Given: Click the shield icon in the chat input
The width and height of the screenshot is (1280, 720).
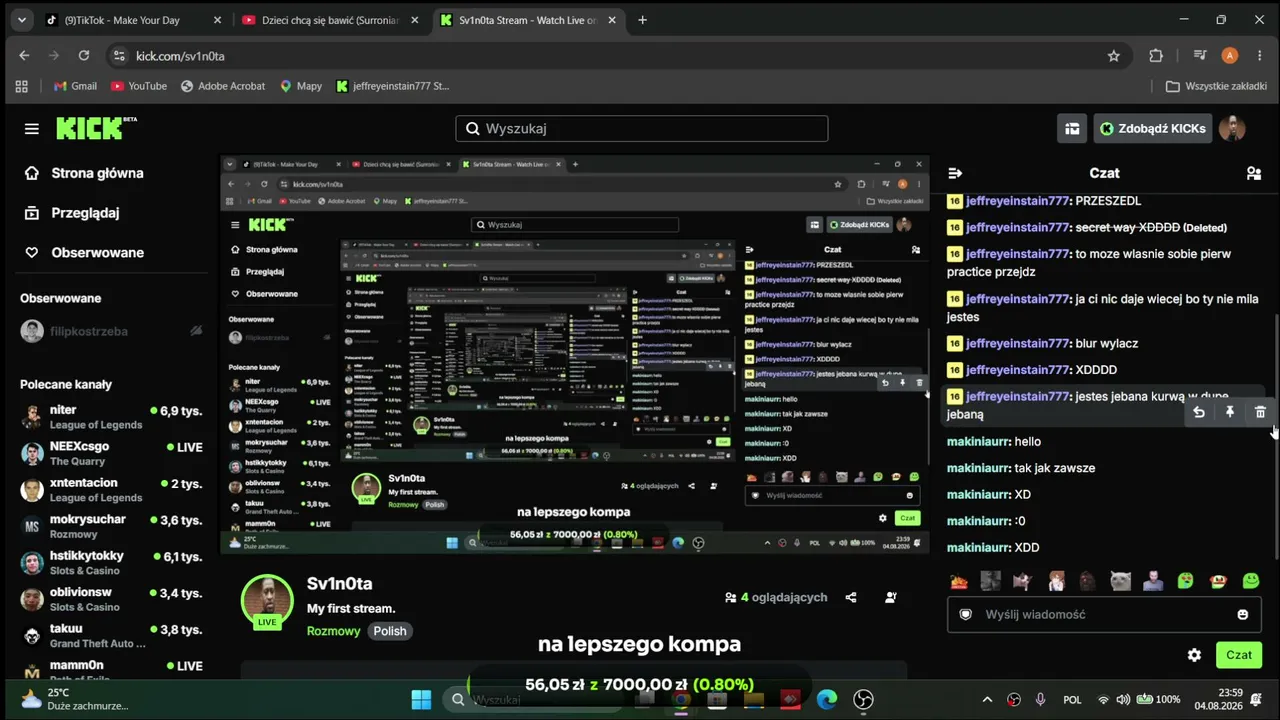Looking at the screenshot, I should 966,614.
